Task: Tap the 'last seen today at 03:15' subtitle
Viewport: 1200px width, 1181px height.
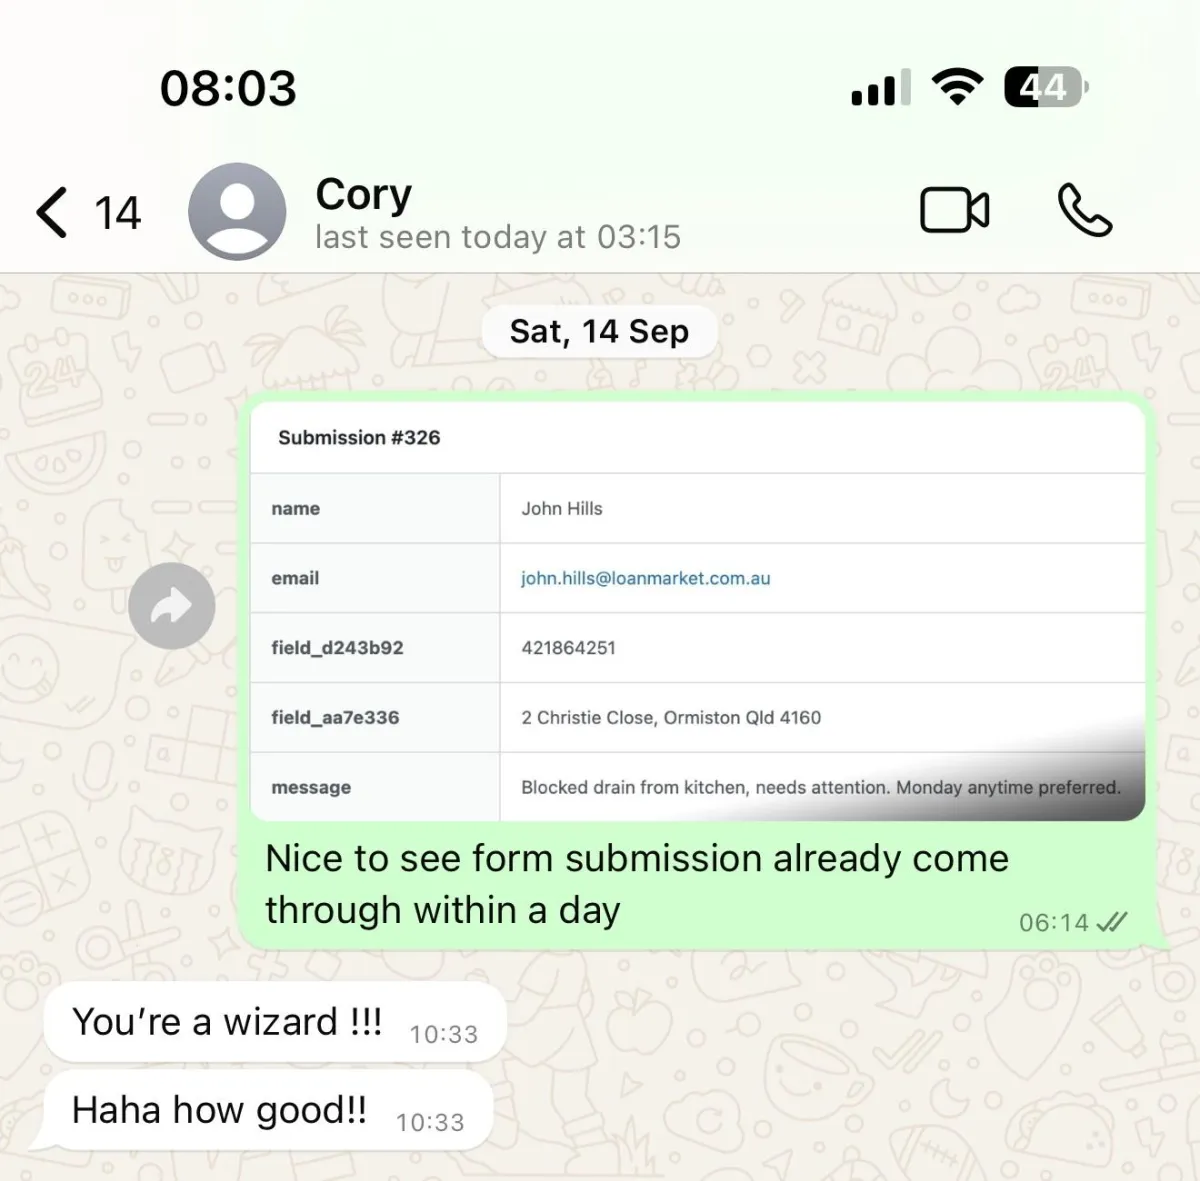Action: point(498,237)
